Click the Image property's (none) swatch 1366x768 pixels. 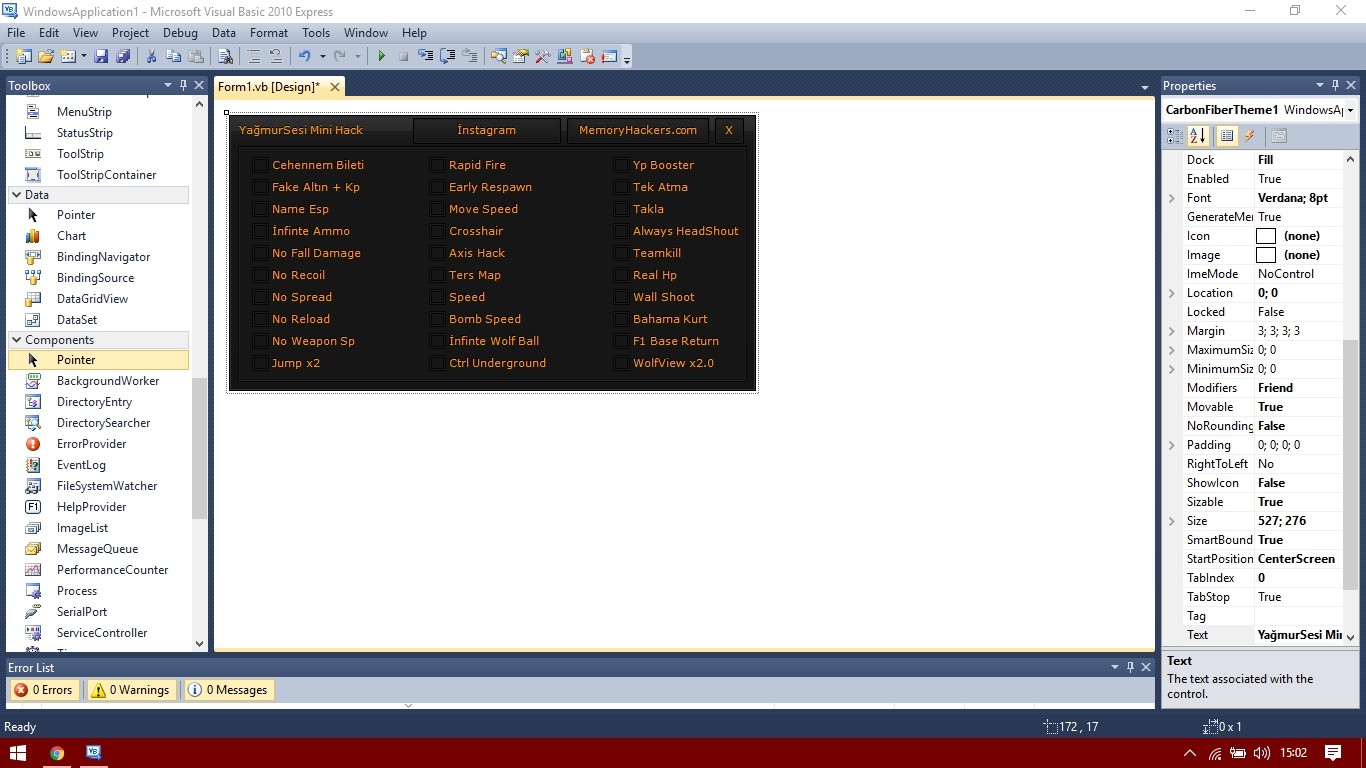1266,255
